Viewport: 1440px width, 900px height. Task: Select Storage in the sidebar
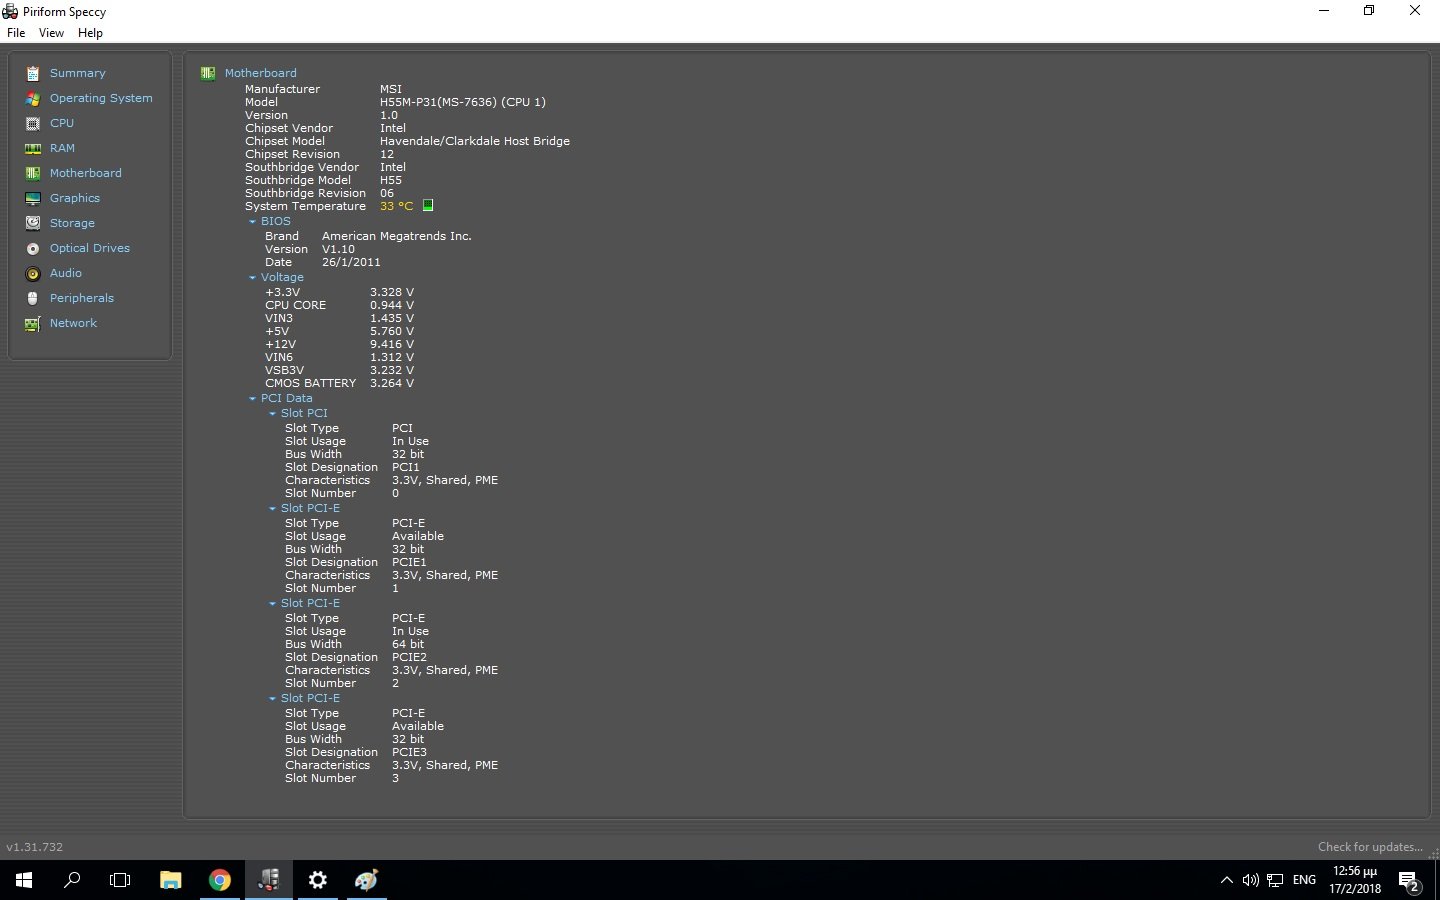(x=72, y=223)
